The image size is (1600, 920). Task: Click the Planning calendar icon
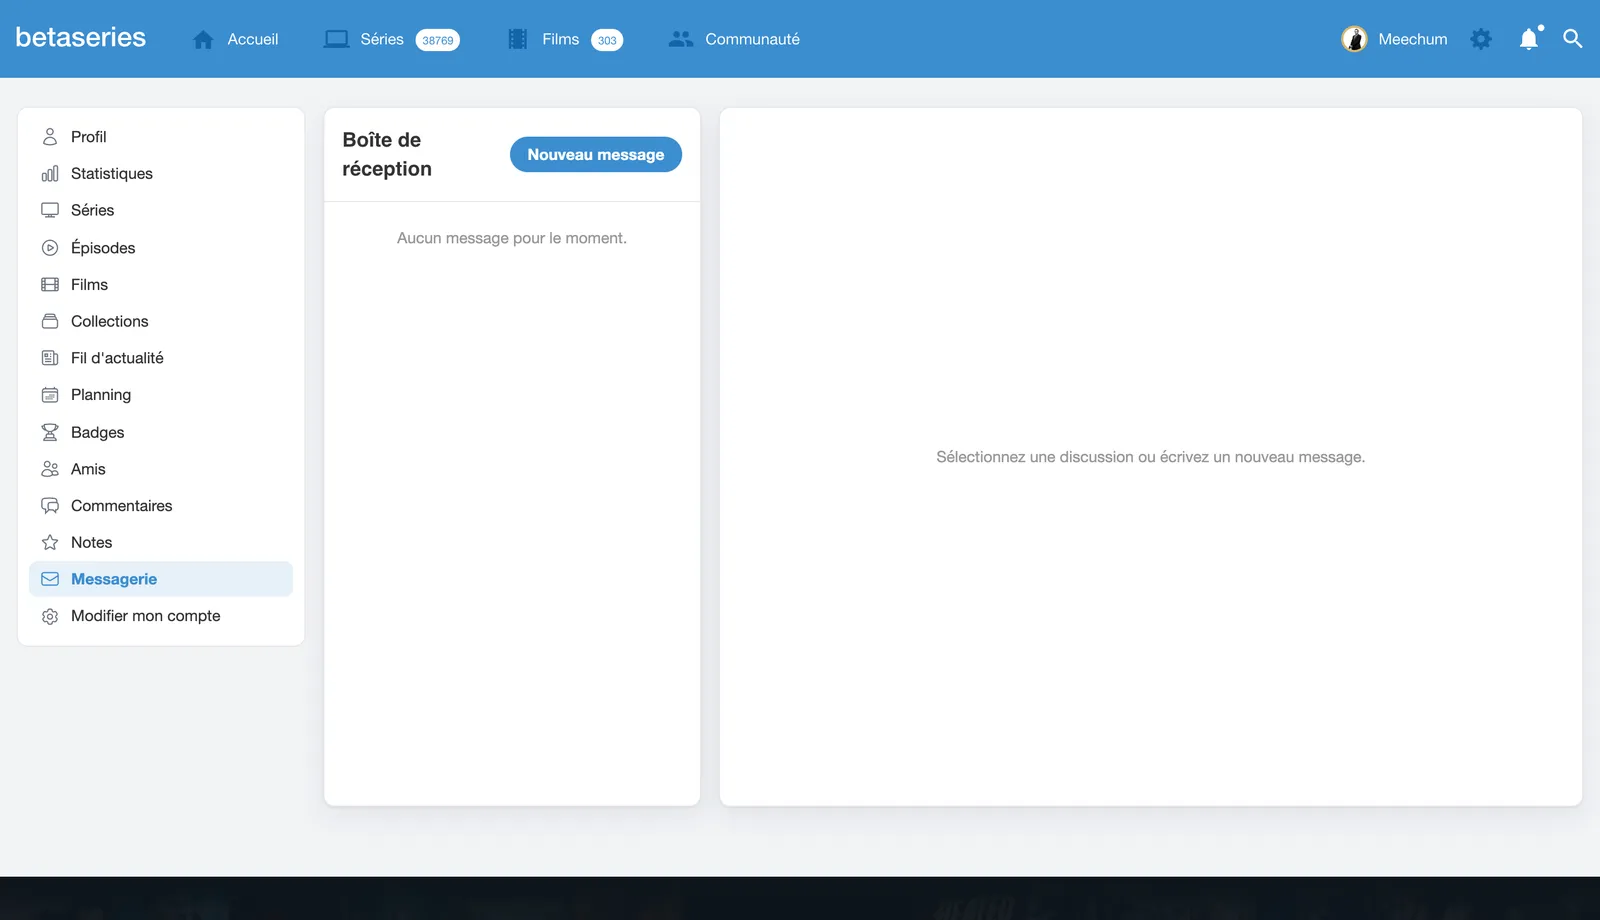click(50, 395)
